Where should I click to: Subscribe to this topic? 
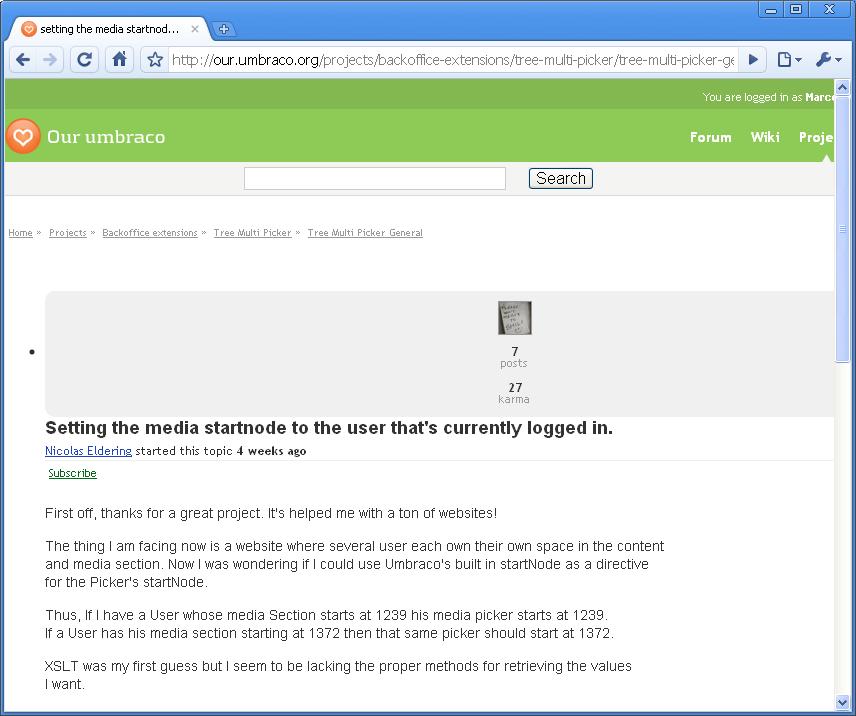tap(72, 473)
